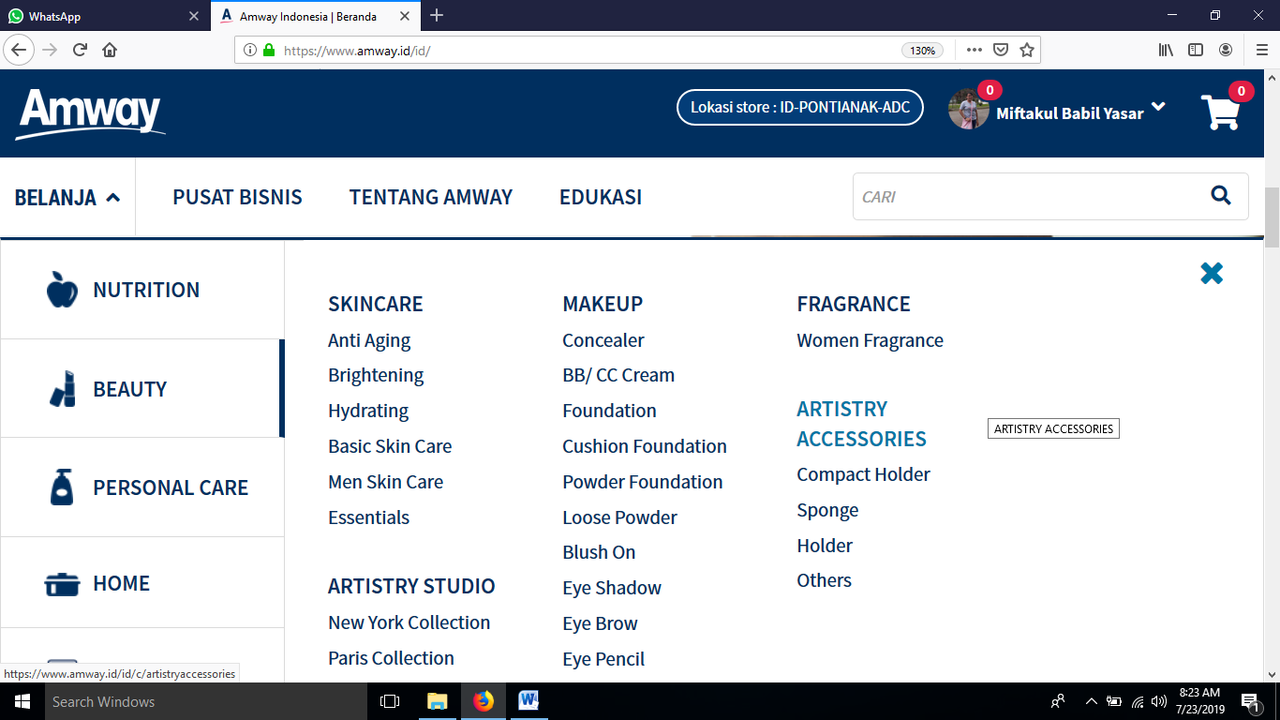This screenshot has width=1280, height=720.
Task: Open ARTISTRY ACCESSORIES heading link
Action: tap(861, 424)
